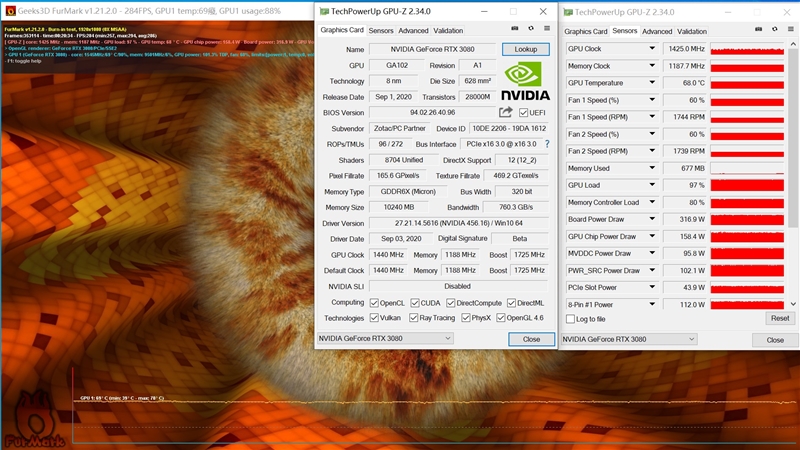Click the Bus Interface question mark icon
This screenshot has height=450, width=800.
tap(547, 144)
